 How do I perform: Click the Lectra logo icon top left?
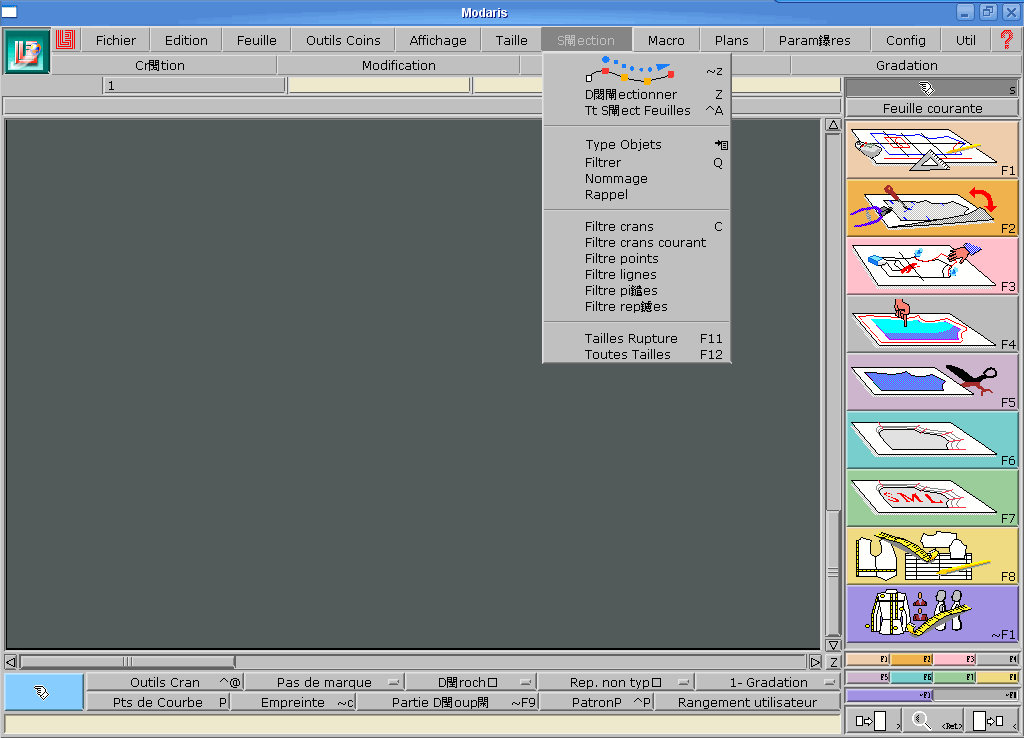tap(27, 51)
